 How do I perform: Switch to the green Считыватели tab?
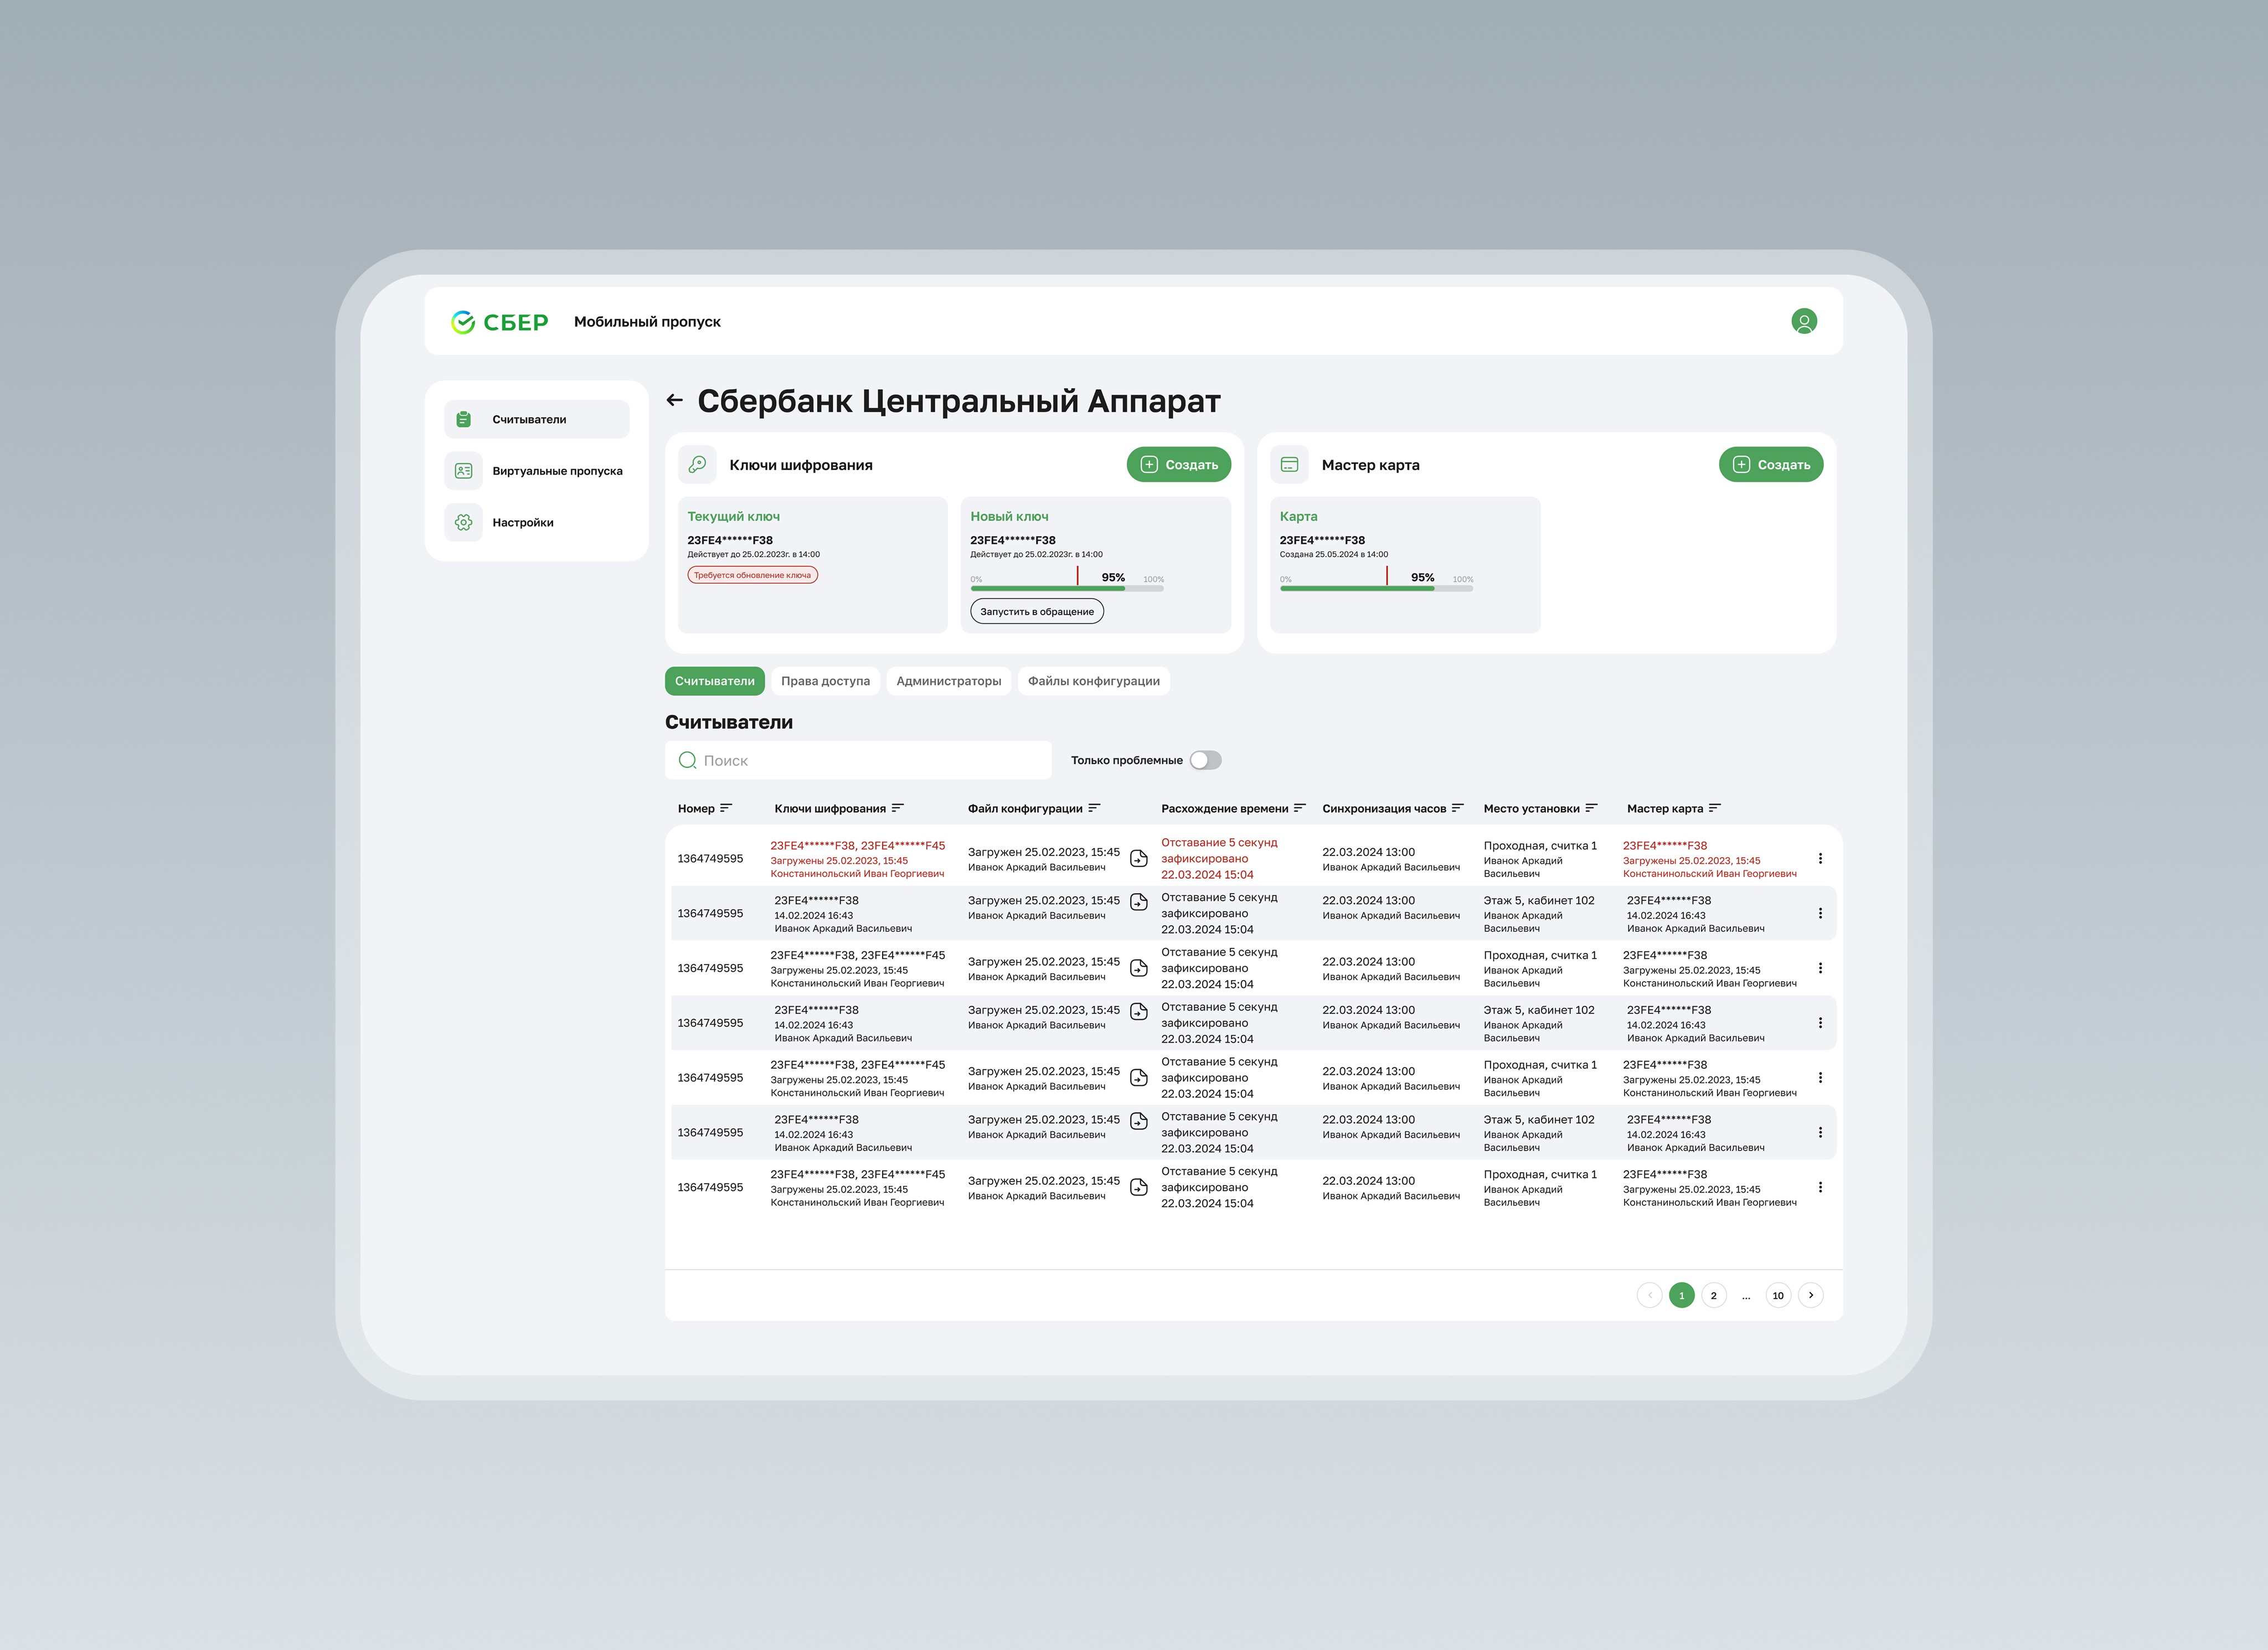click(714, 681)
